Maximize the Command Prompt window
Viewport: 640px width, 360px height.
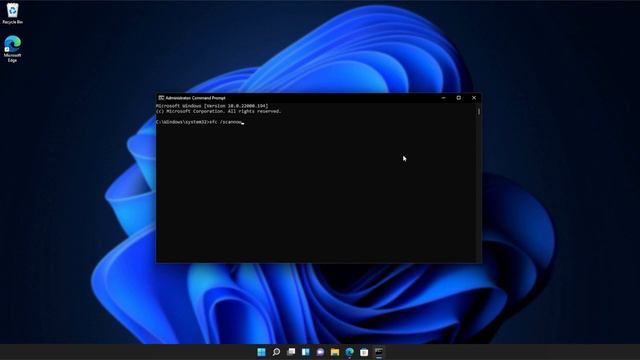[x=459, y=98]
